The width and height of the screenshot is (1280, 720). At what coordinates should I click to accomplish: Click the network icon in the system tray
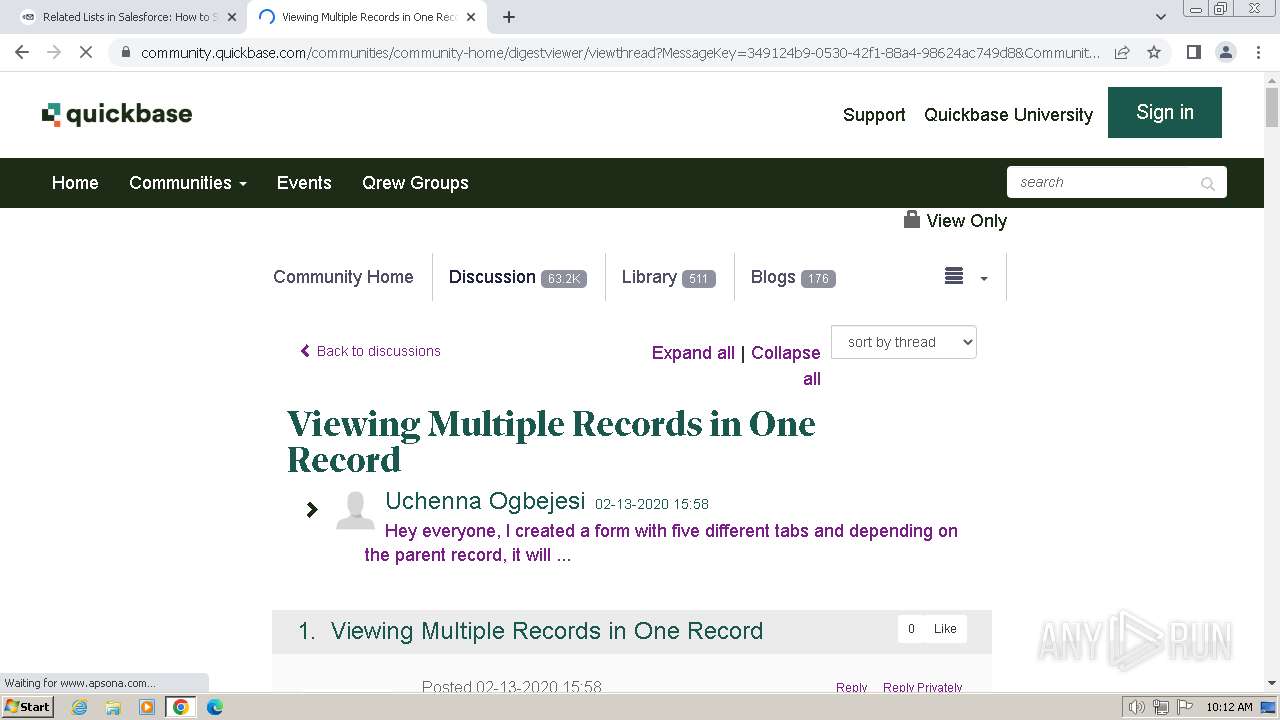click(1160, 707)
